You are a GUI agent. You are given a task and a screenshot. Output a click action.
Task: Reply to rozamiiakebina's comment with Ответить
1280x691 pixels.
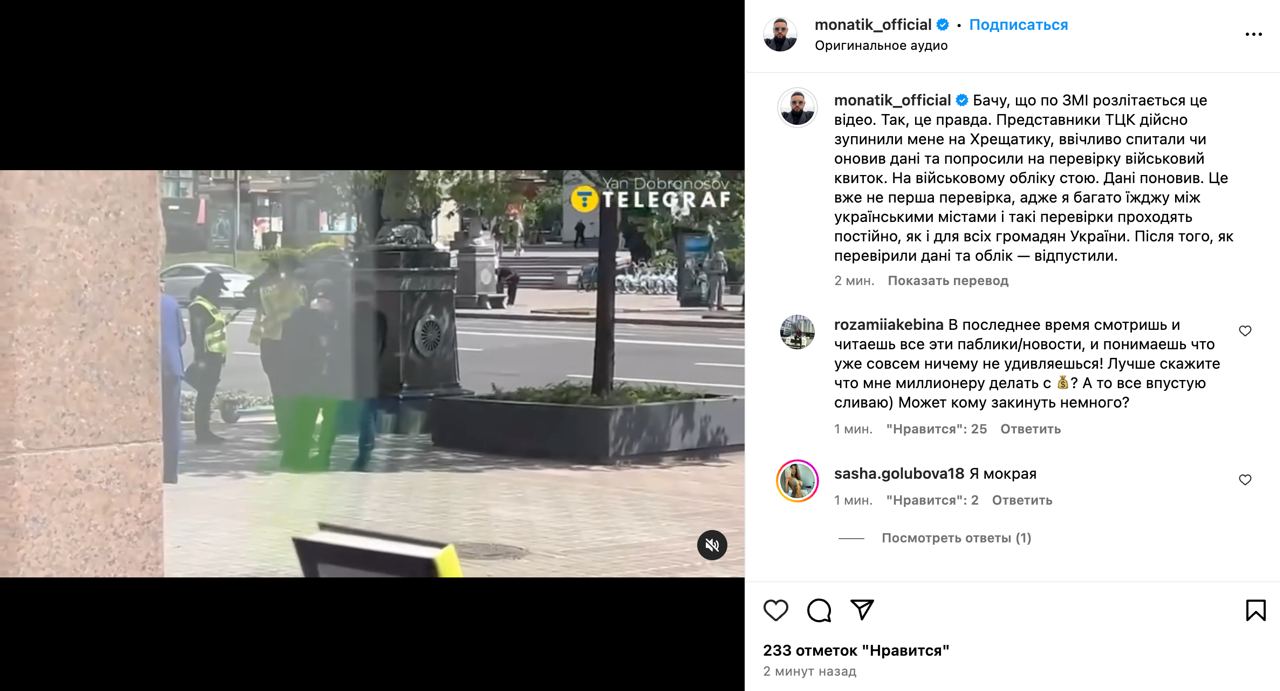(1030, 429)
